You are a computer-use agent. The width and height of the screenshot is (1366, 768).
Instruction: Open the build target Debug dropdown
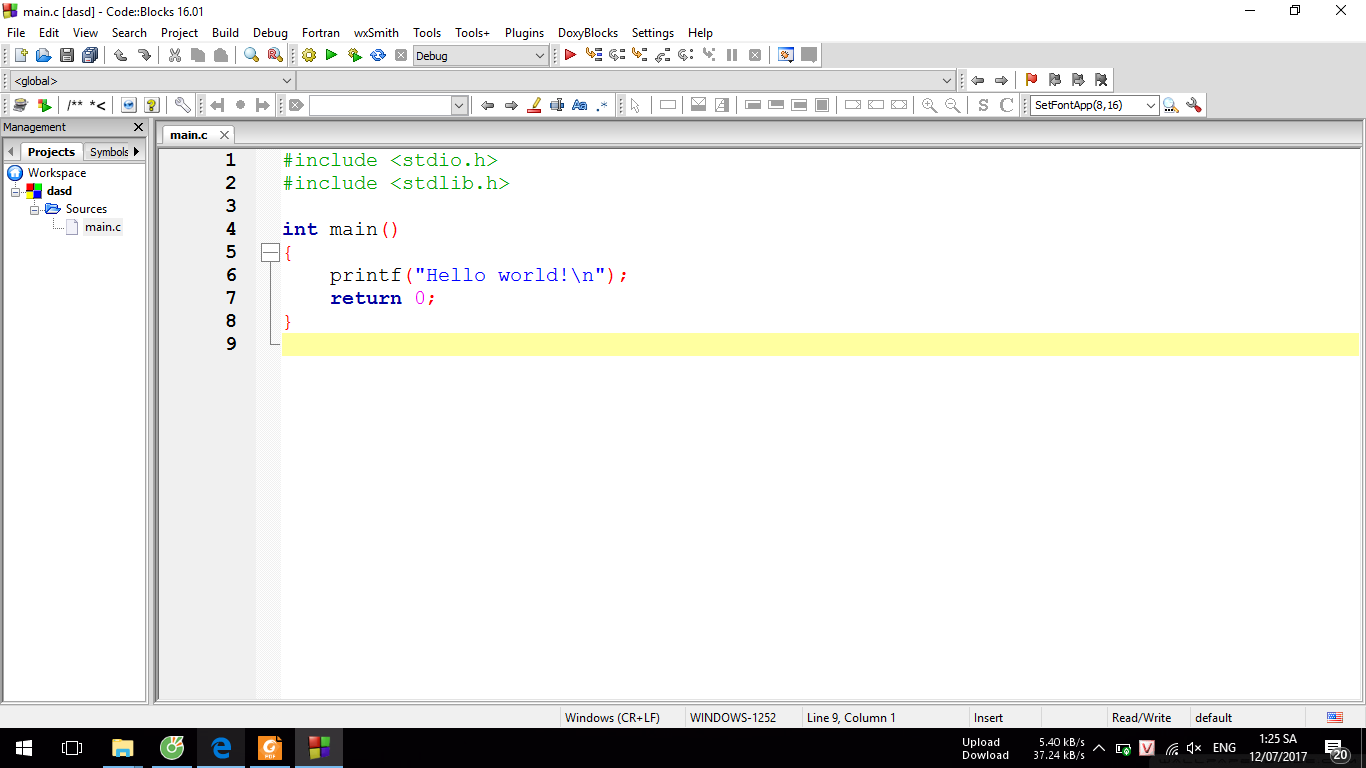click(x=480, y=56)
